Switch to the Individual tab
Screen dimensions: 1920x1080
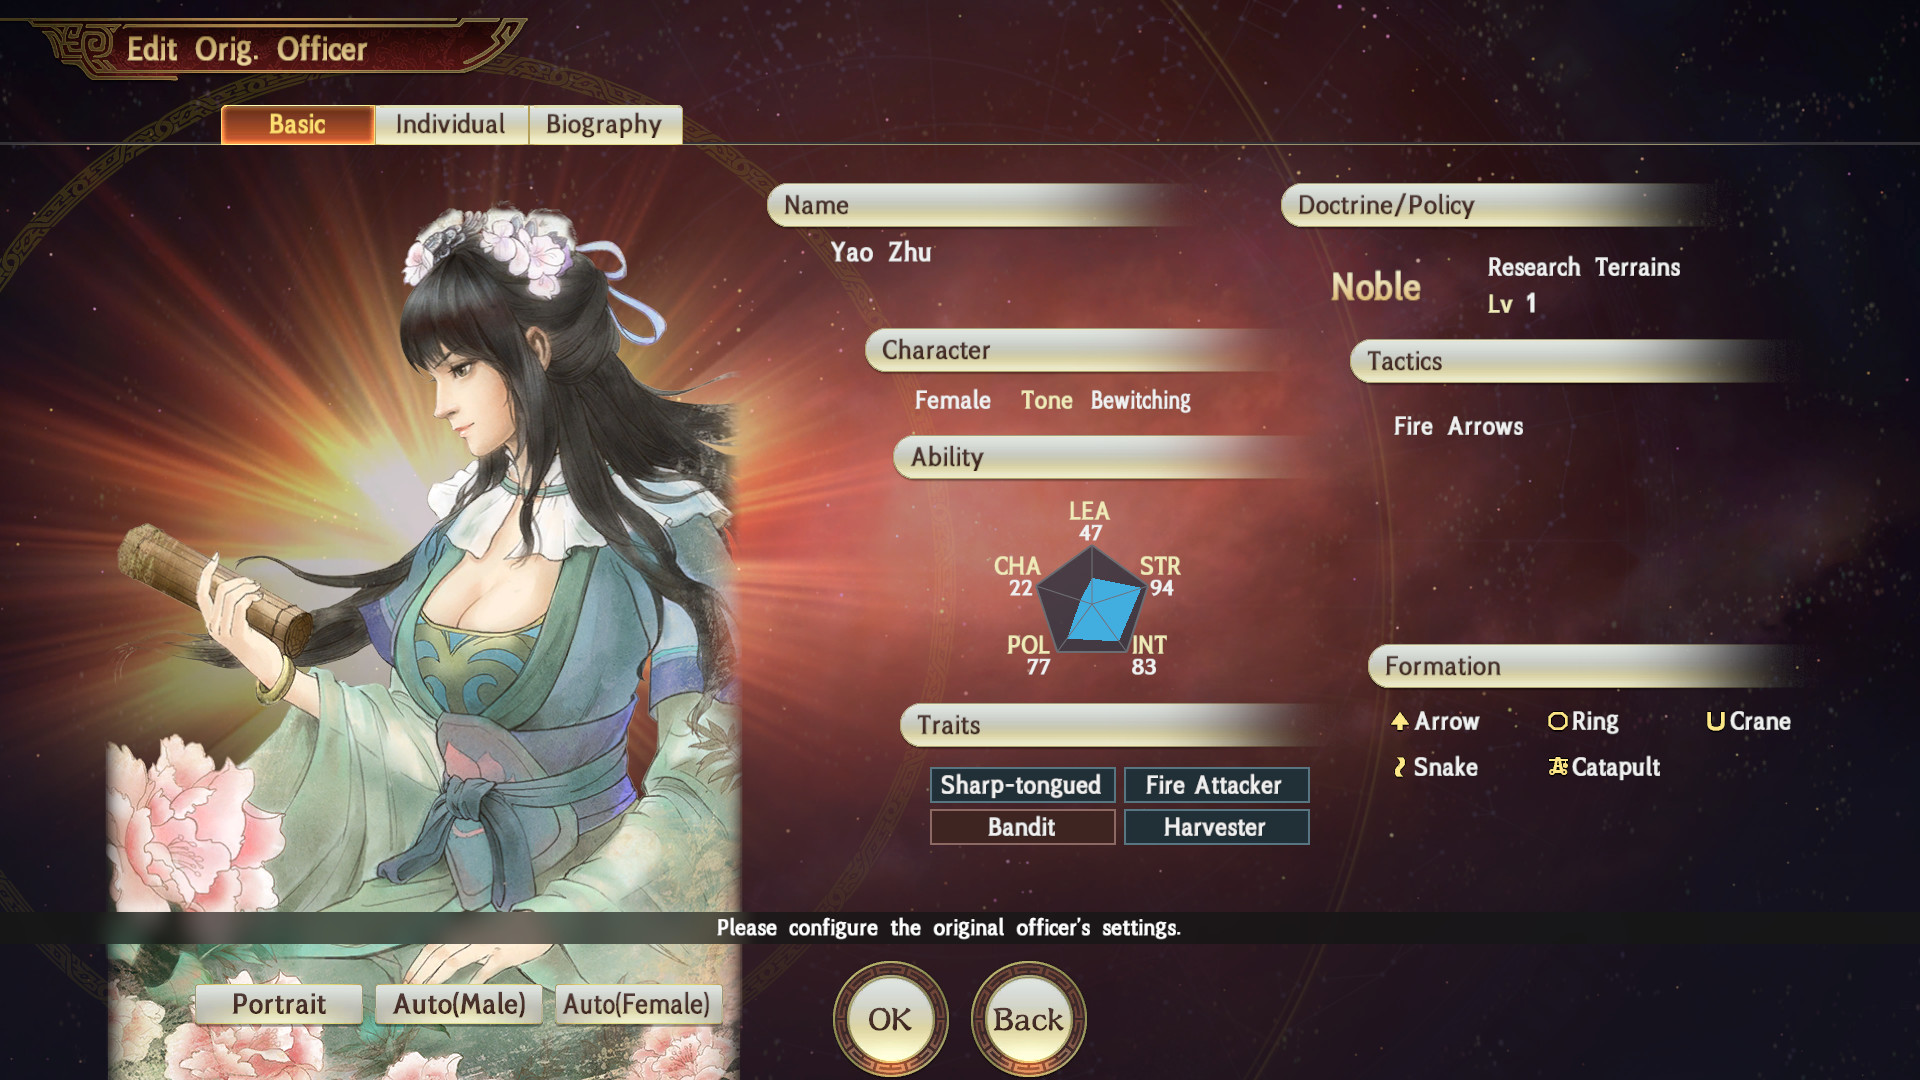(451, 125)
